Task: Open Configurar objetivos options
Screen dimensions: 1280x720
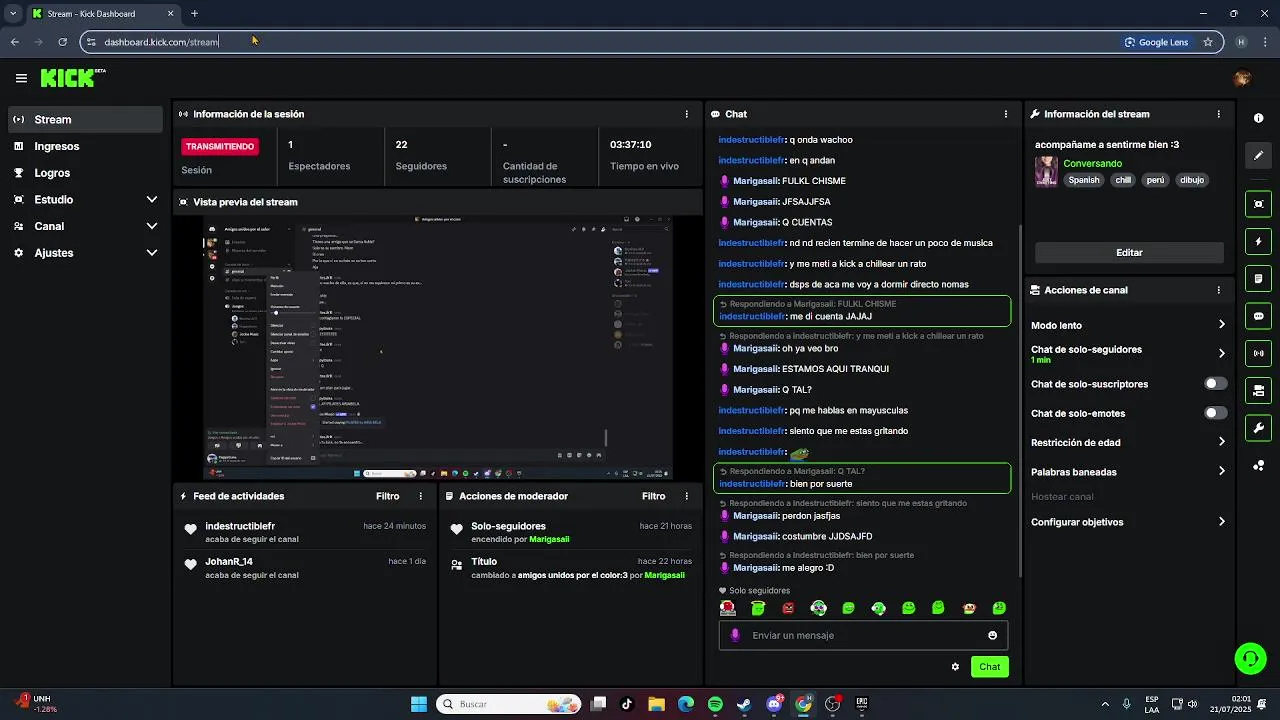Action: click(x=1129, y=522)
